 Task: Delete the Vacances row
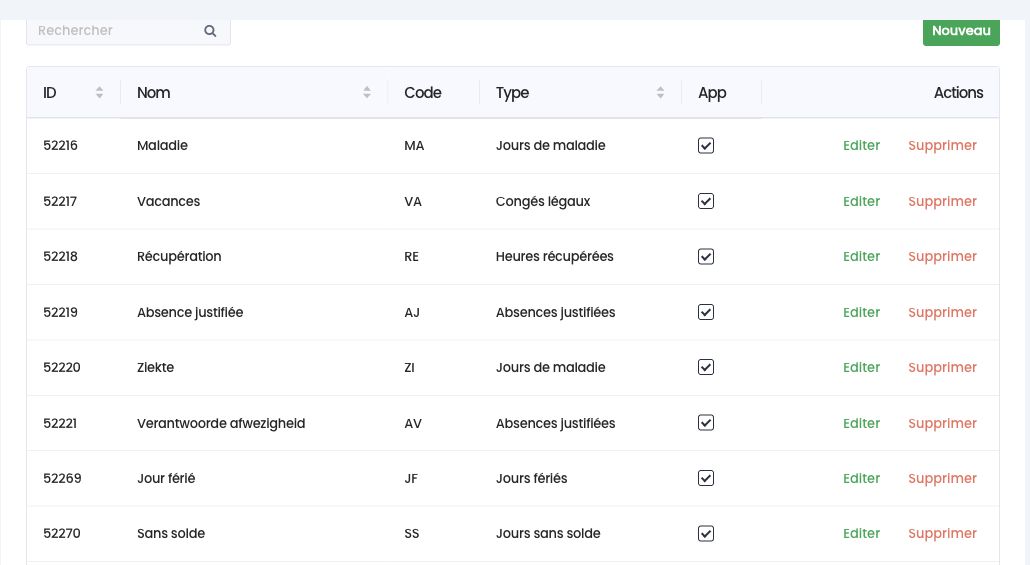click(x=942, y=202)
